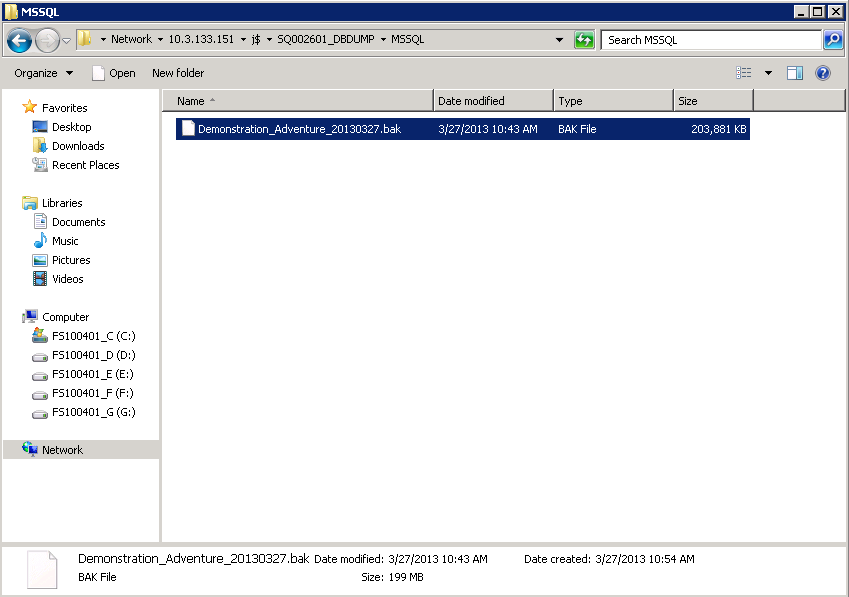Click the search magnifier icon
Viewport: 849px width, 597px height.
(832, 40)
